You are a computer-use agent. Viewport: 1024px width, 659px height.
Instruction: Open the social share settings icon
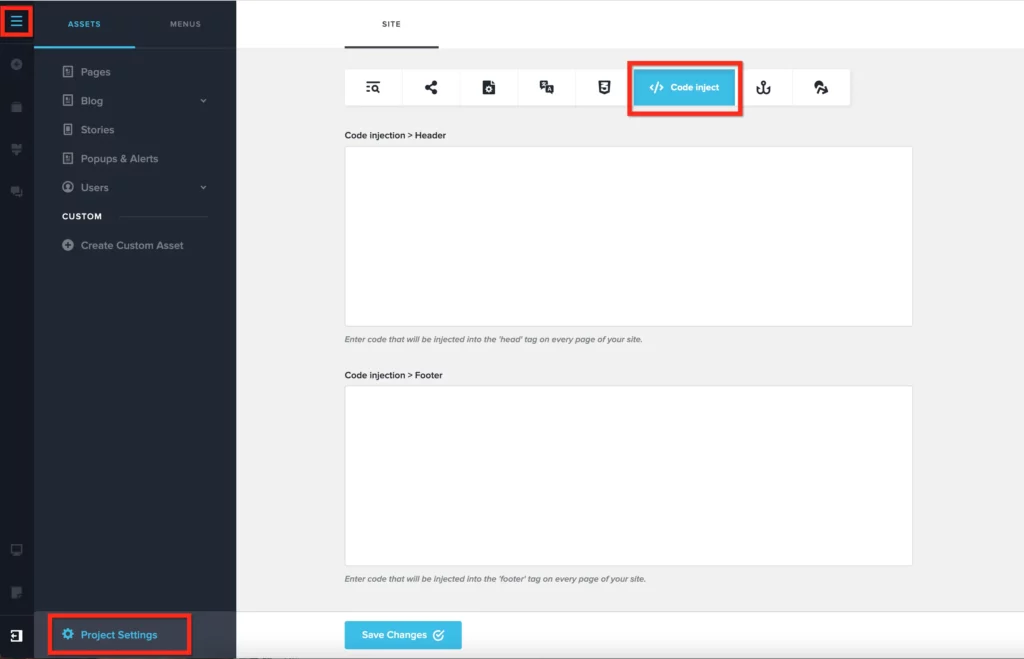tap(431, 88)
